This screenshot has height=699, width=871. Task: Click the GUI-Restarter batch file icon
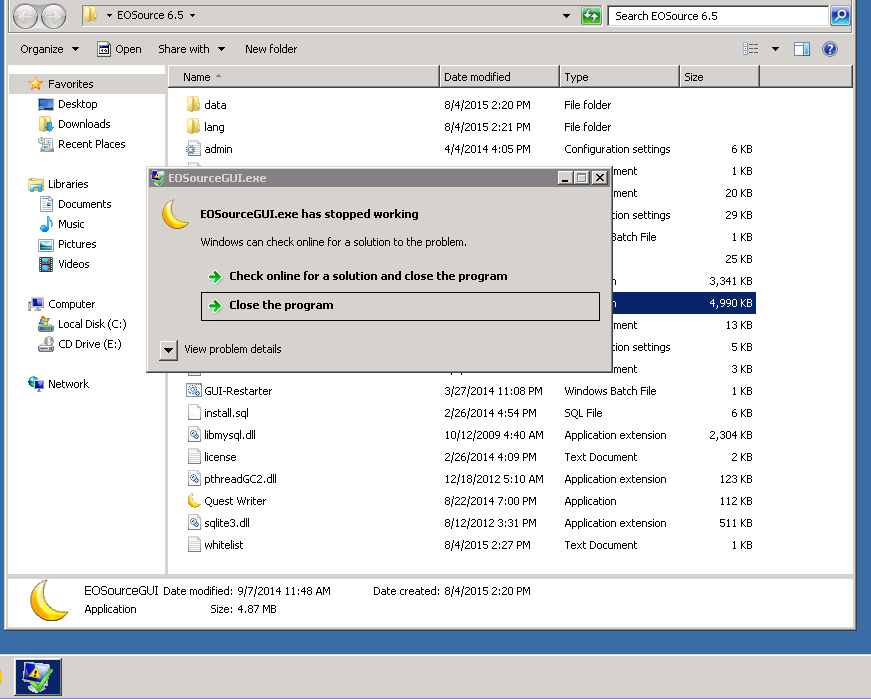(x=193, y=391)
